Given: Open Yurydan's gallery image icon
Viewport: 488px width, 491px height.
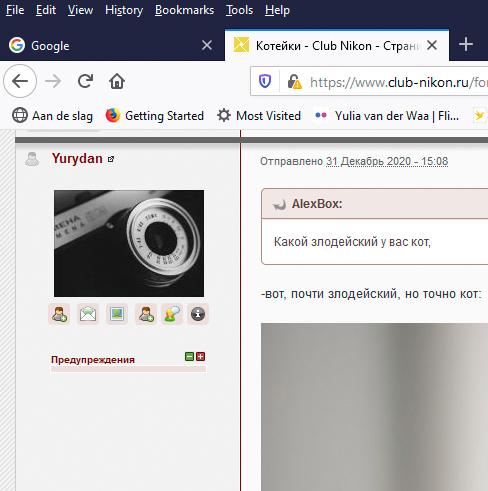Looking at the screenshot, I should [117, 314].
